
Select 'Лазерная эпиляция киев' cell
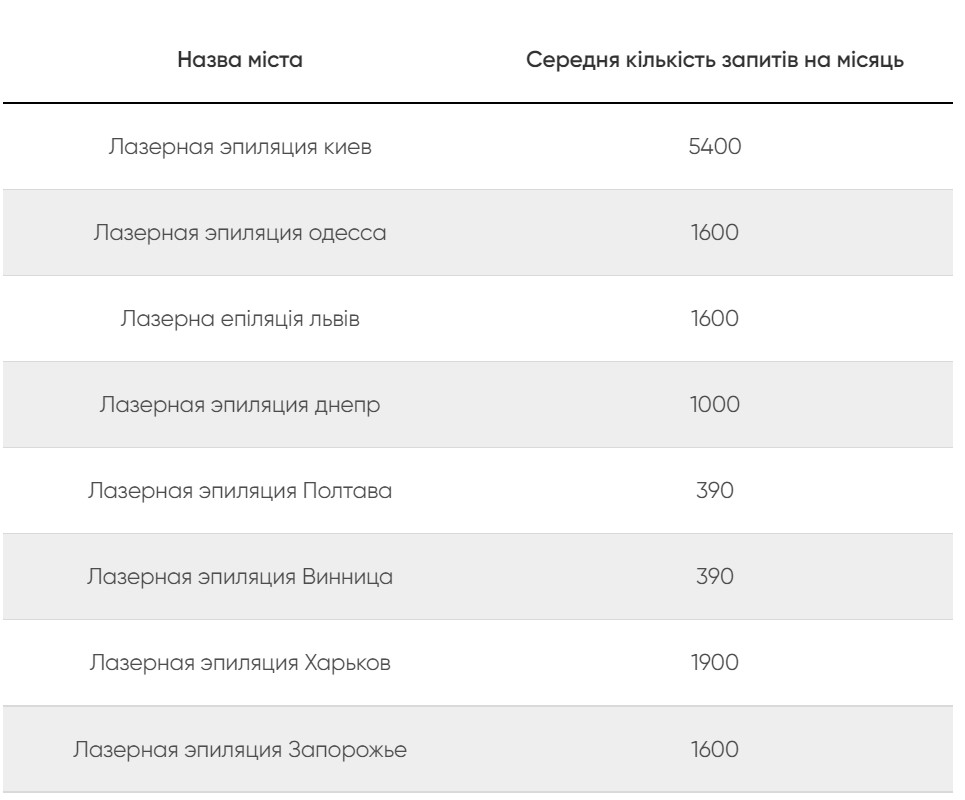coord(240,147)
